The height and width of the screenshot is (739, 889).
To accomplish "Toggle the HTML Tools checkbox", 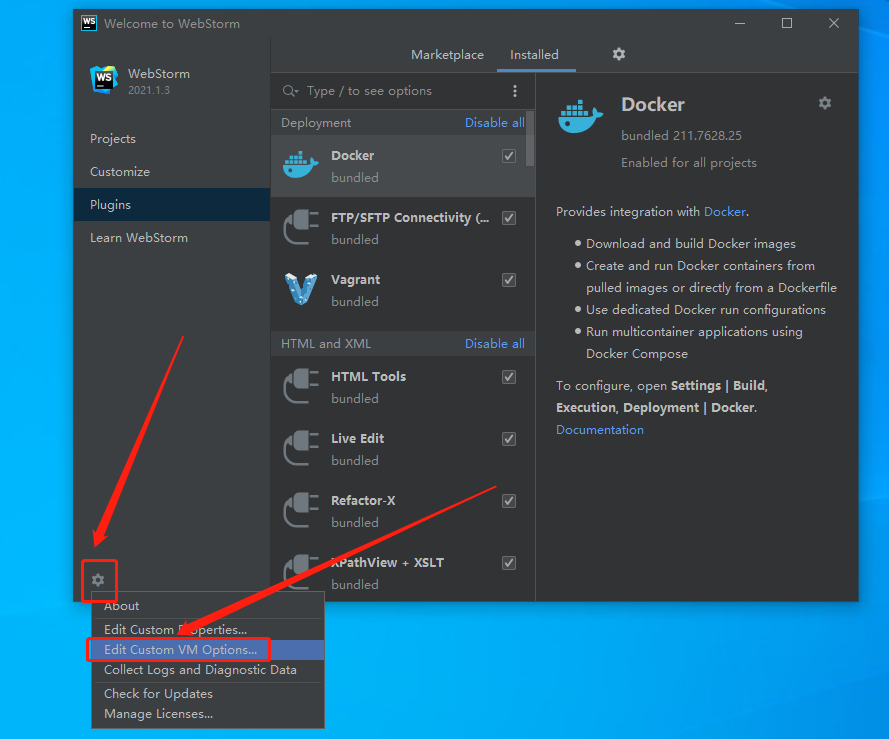I will (509, 377).
